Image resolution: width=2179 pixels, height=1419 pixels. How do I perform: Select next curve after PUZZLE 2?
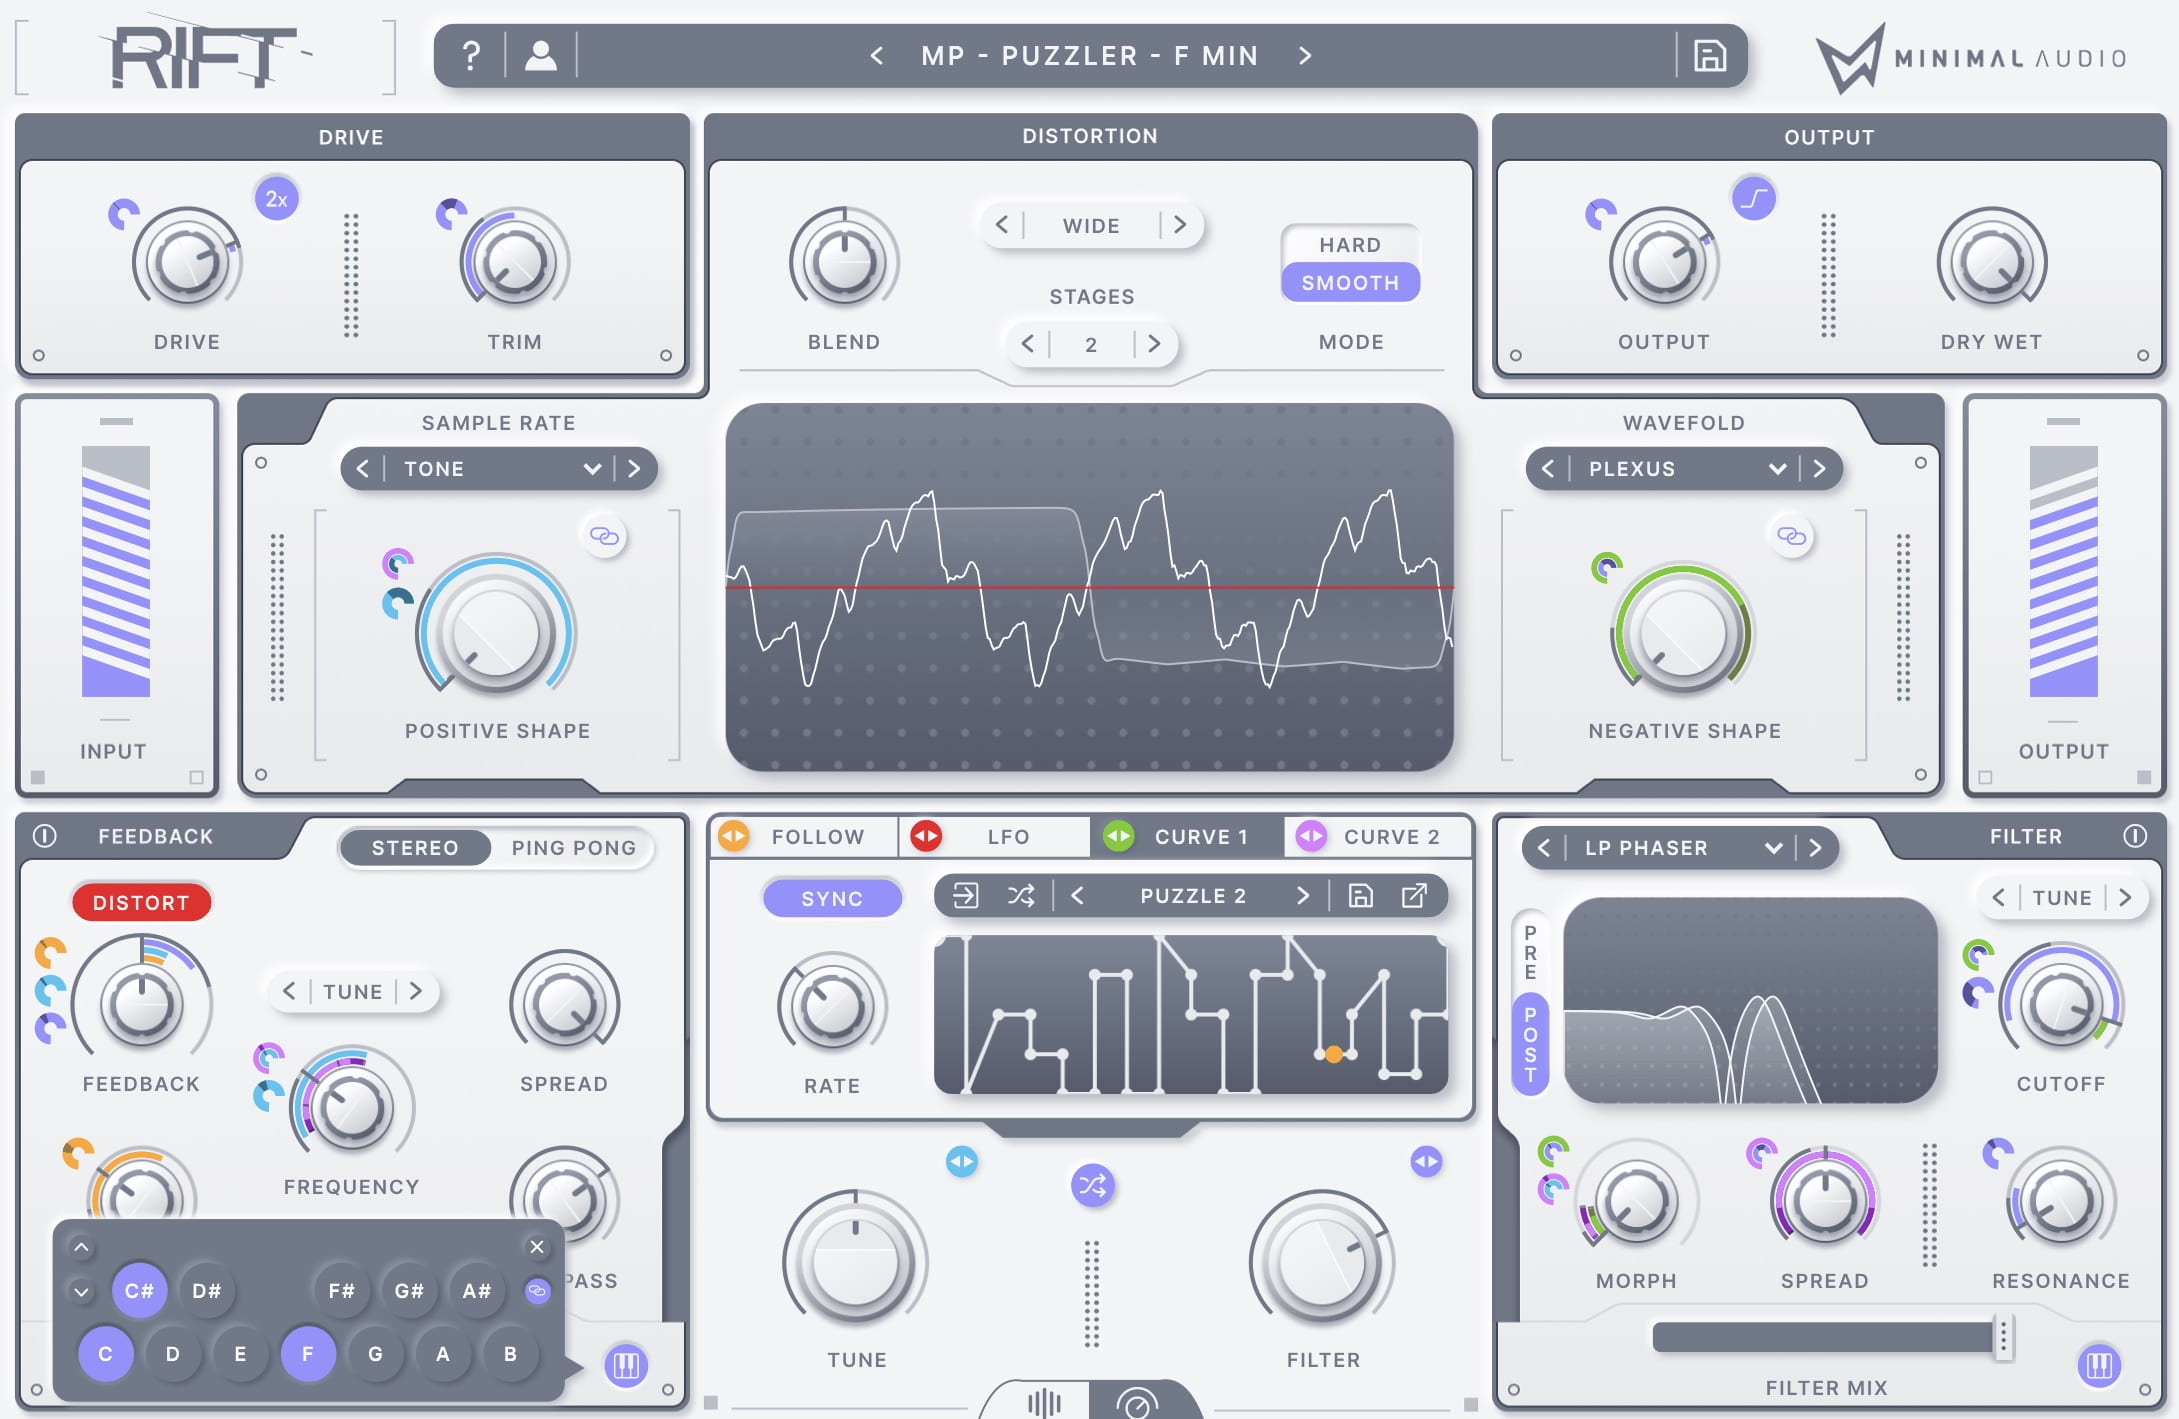(1301, 895)
